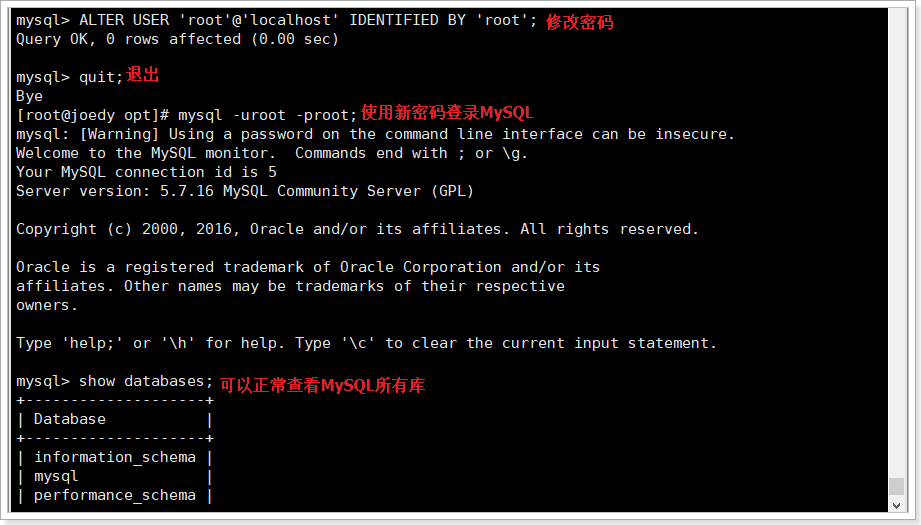Click the 'mysql -uroot -proot;' command
The image size is (921, 525).
(267, 115)
